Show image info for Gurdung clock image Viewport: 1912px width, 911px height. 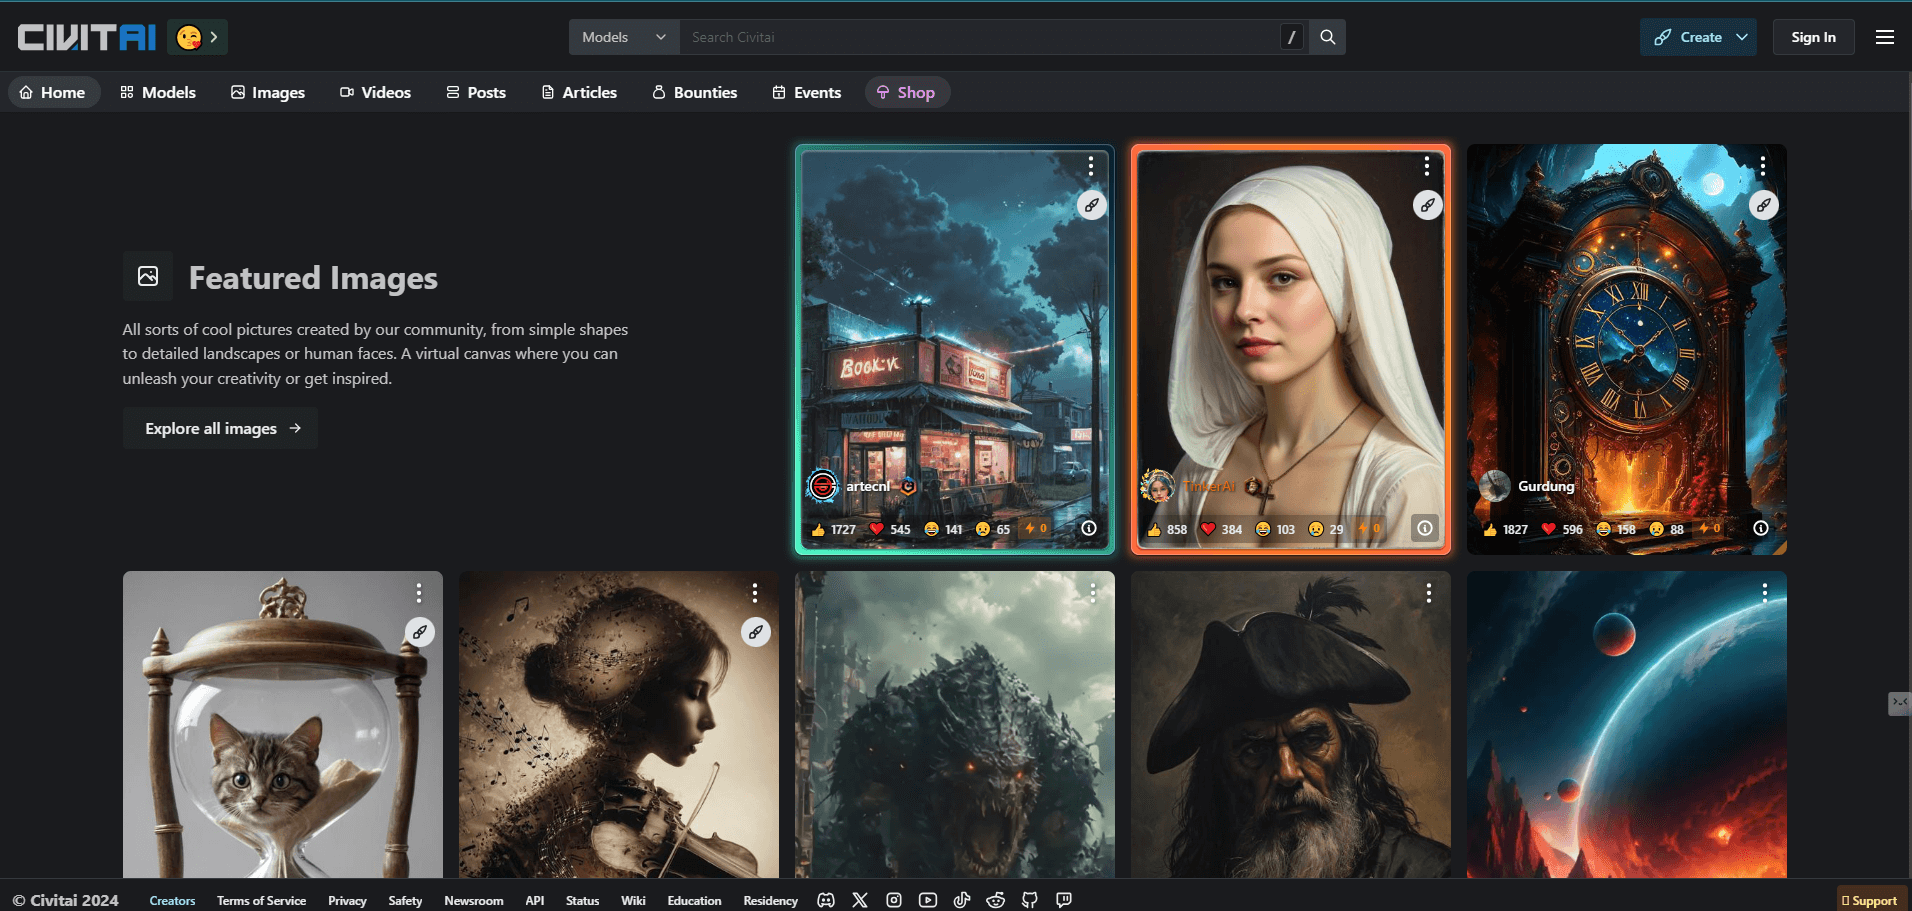tap(1761, 528)
